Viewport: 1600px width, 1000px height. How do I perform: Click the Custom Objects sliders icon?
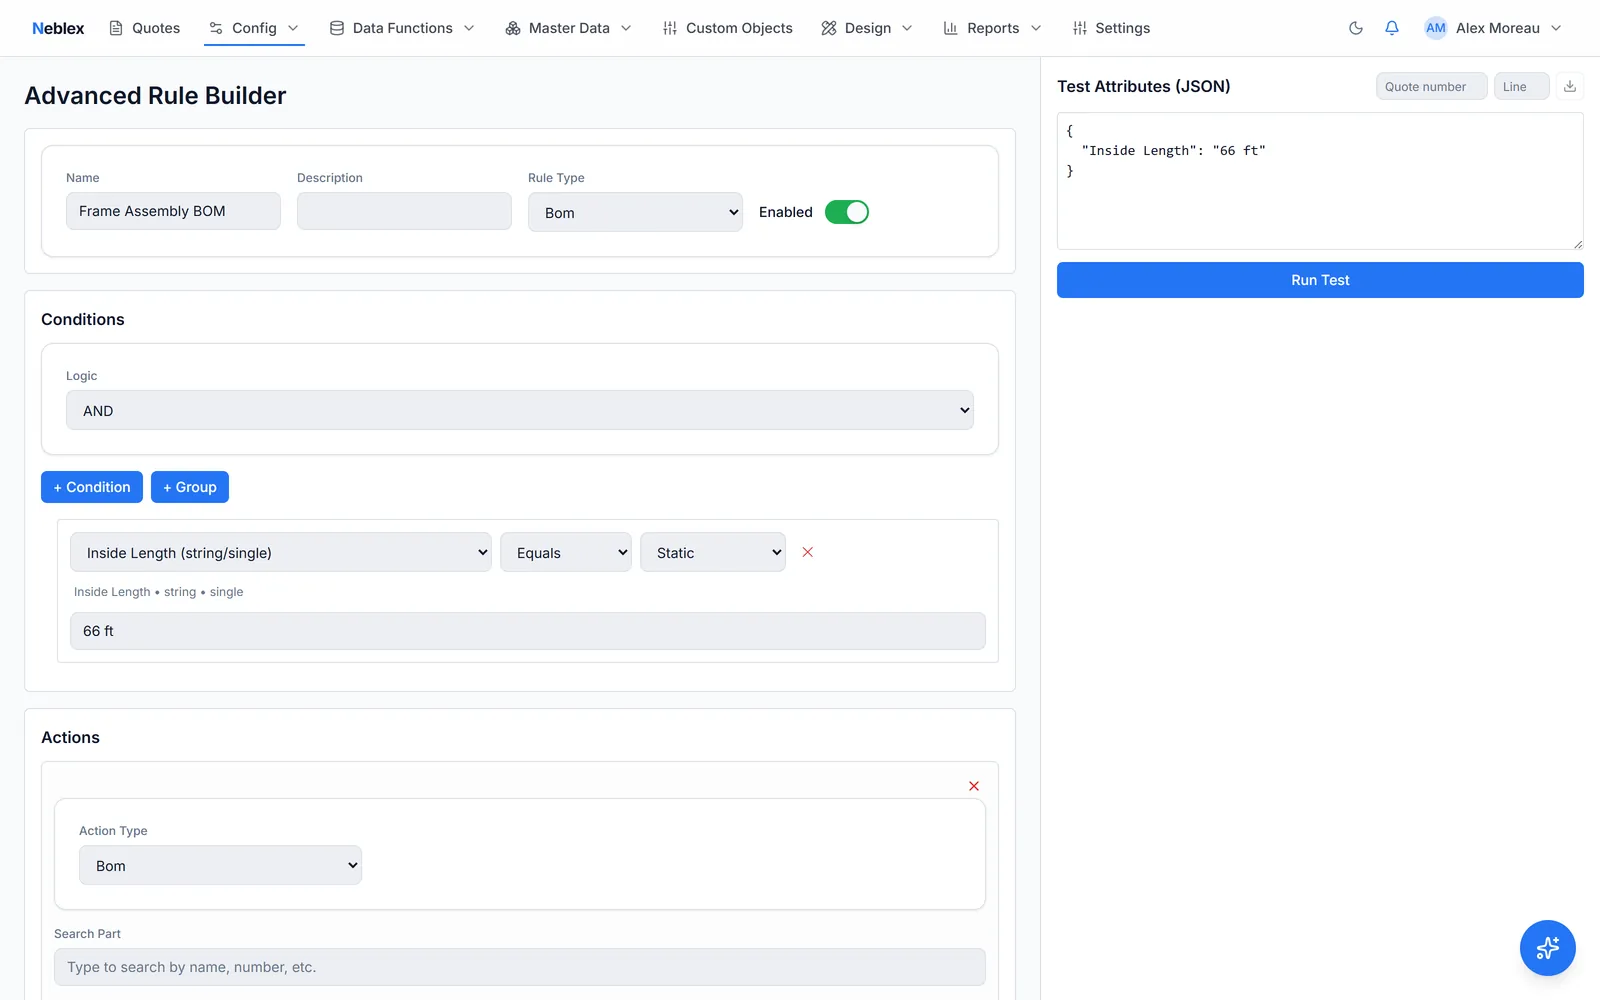670,28
